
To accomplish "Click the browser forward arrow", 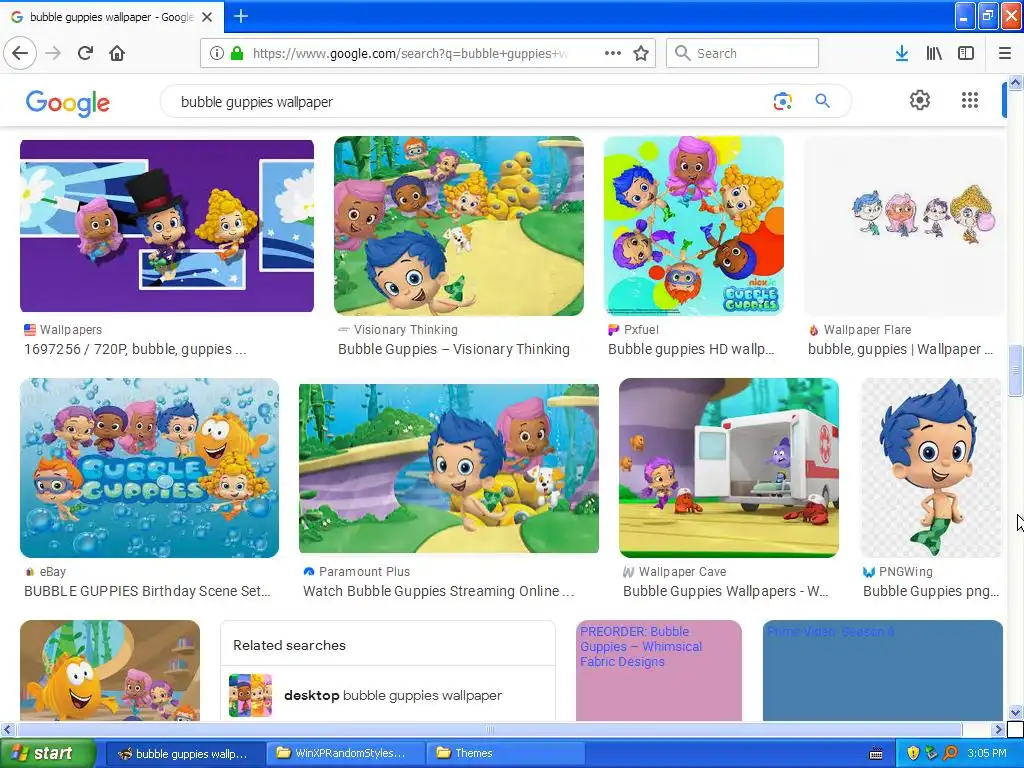I will click(x=53, y=54).
